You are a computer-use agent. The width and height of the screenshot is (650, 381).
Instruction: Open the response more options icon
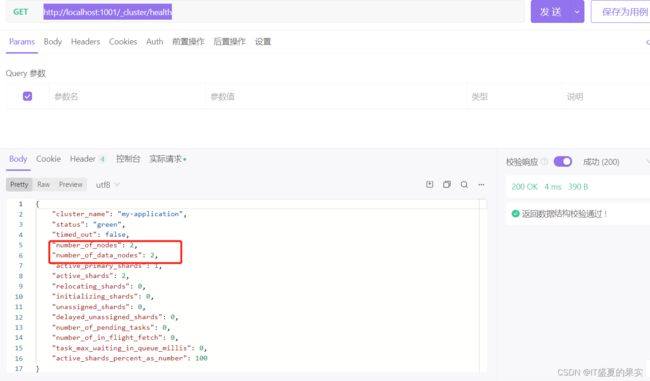481,184
